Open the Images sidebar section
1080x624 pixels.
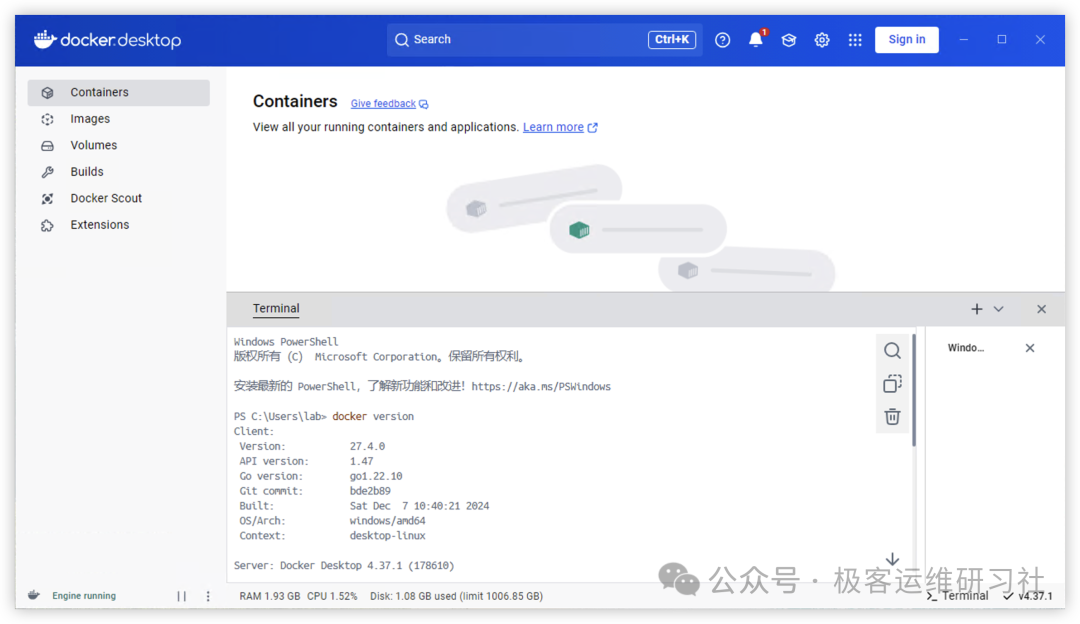coord(118,119)
